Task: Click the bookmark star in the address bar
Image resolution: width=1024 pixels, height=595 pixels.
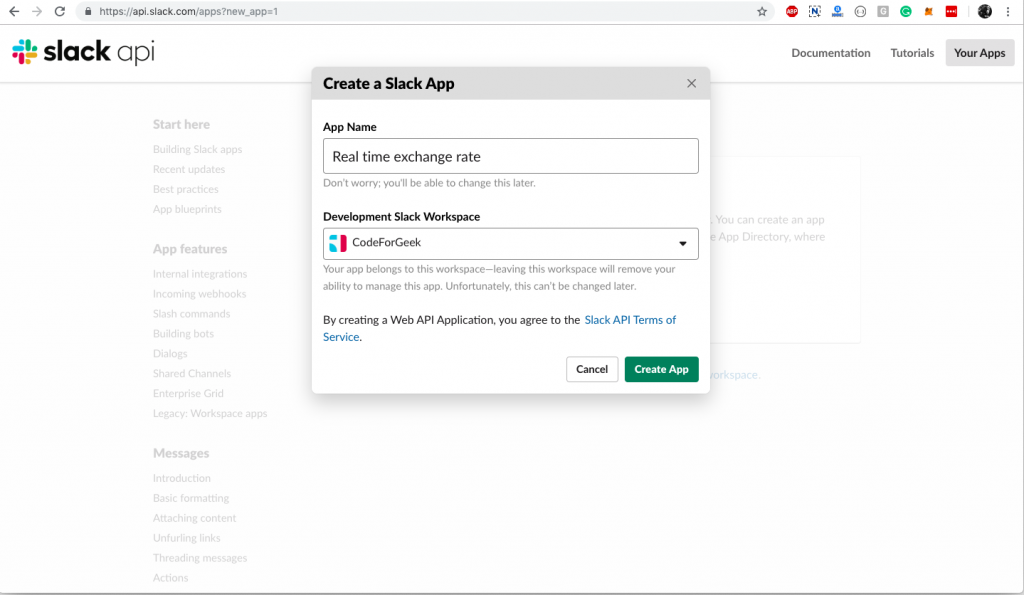Action: (762, 12)
